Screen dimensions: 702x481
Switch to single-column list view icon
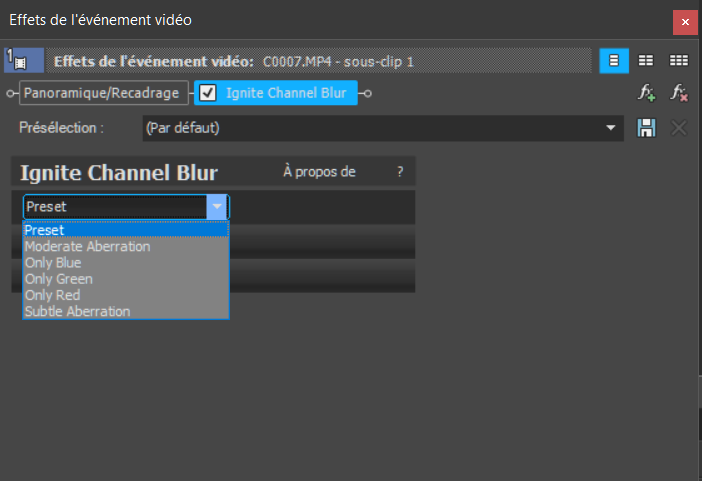pos(614,60)
